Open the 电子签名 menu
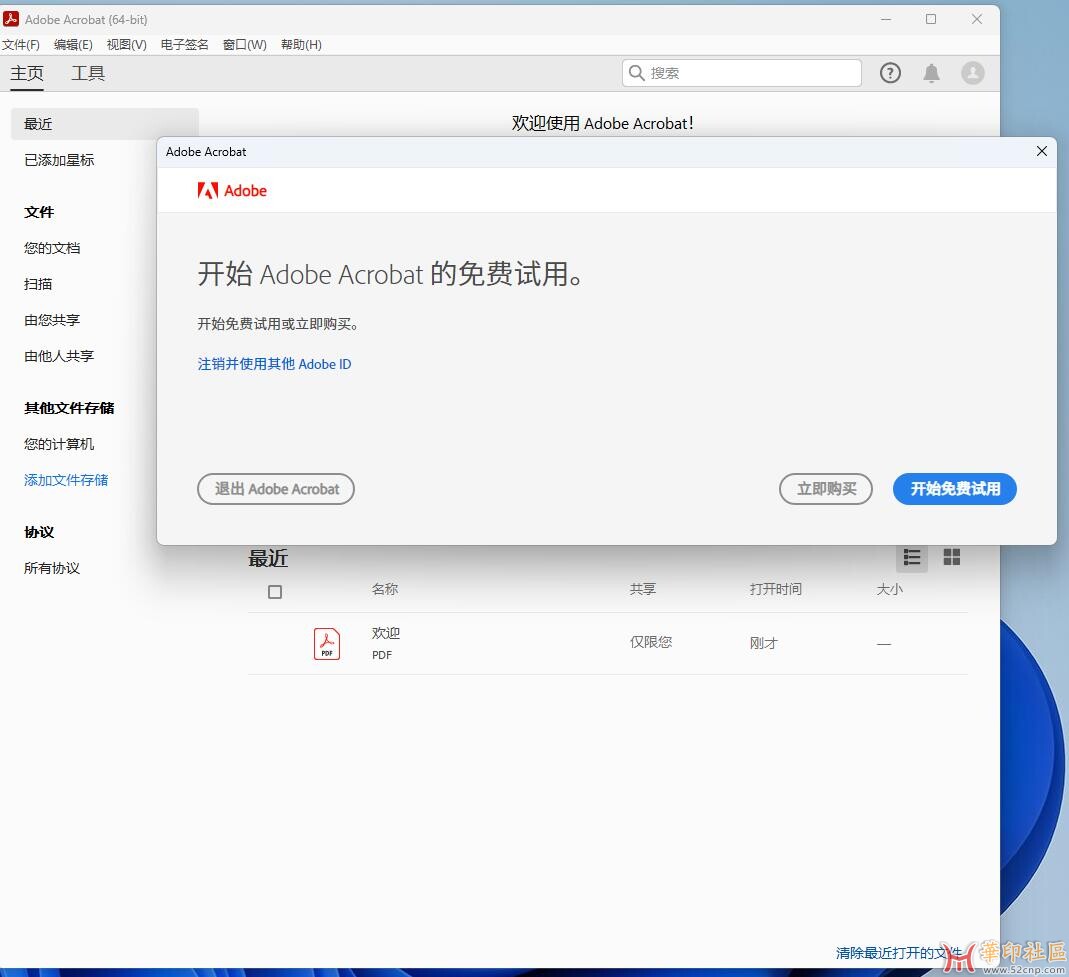The height and width of the screenshot is (977, 1069). (x=184, y=45)
